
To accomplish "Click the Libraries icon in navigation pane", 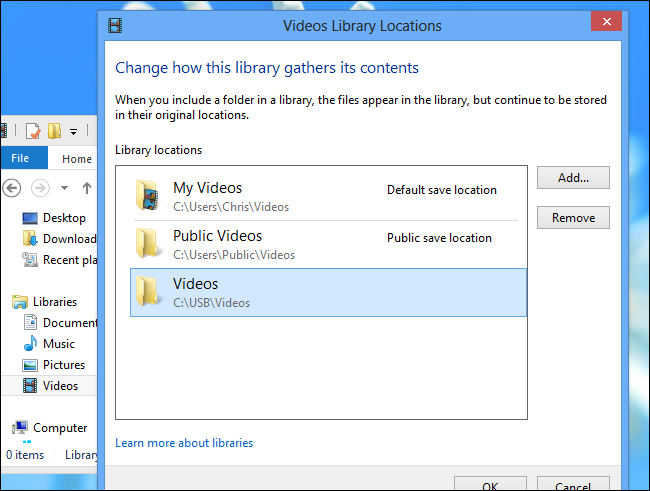I will click(x=20, y=302).
